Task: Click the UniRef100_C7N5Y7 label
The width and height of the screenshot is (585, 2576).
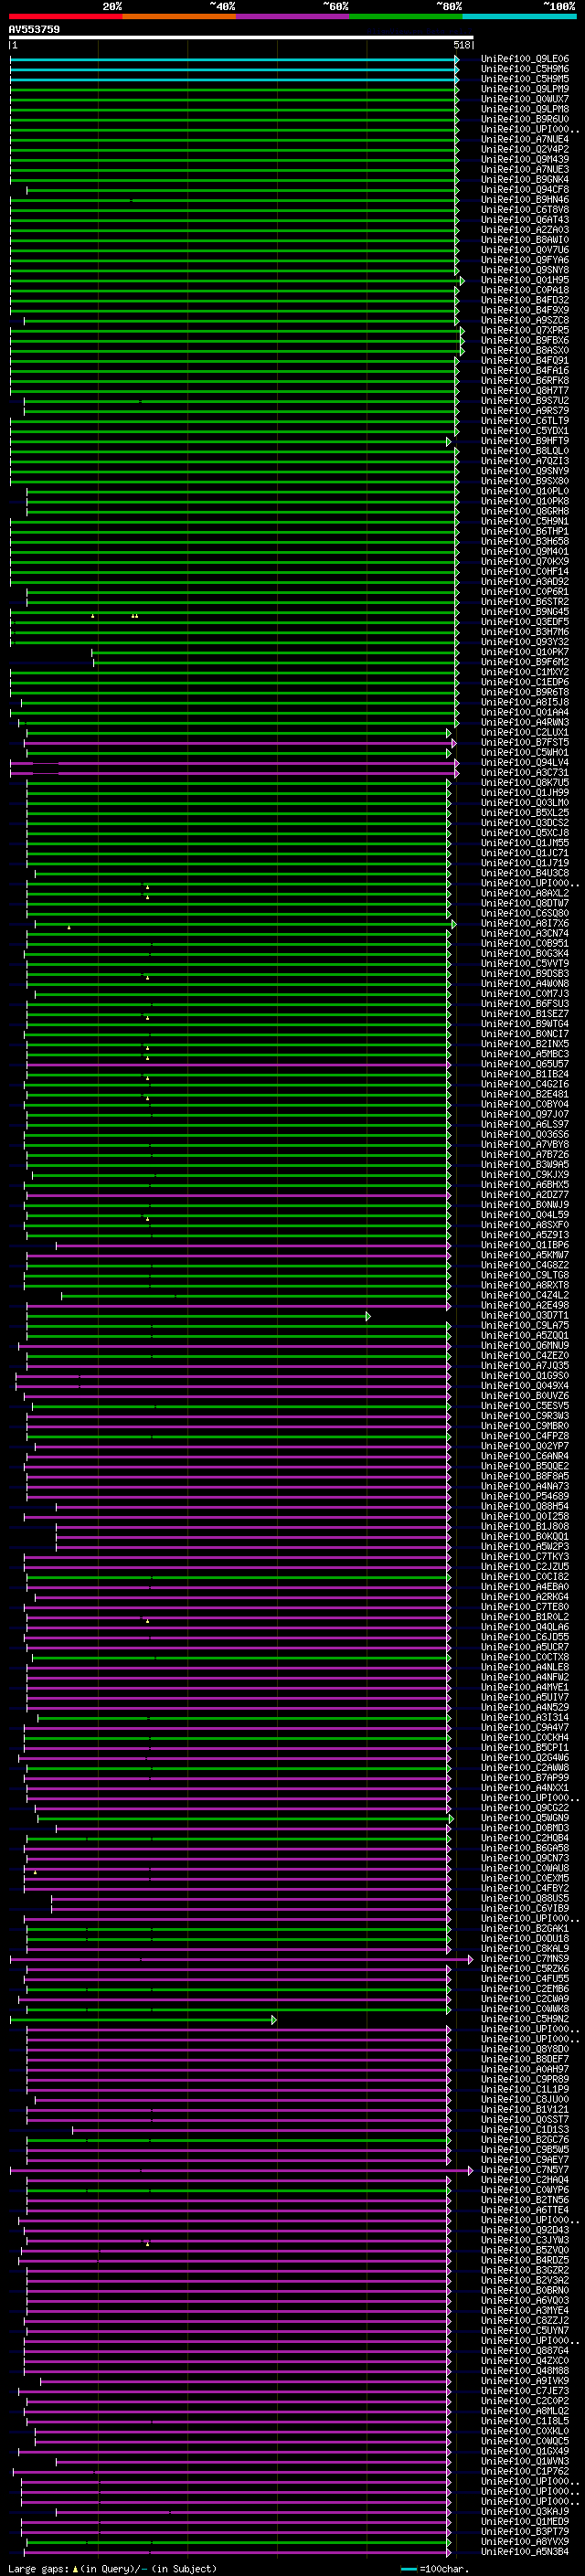Action: click(x=525, y=2170)
